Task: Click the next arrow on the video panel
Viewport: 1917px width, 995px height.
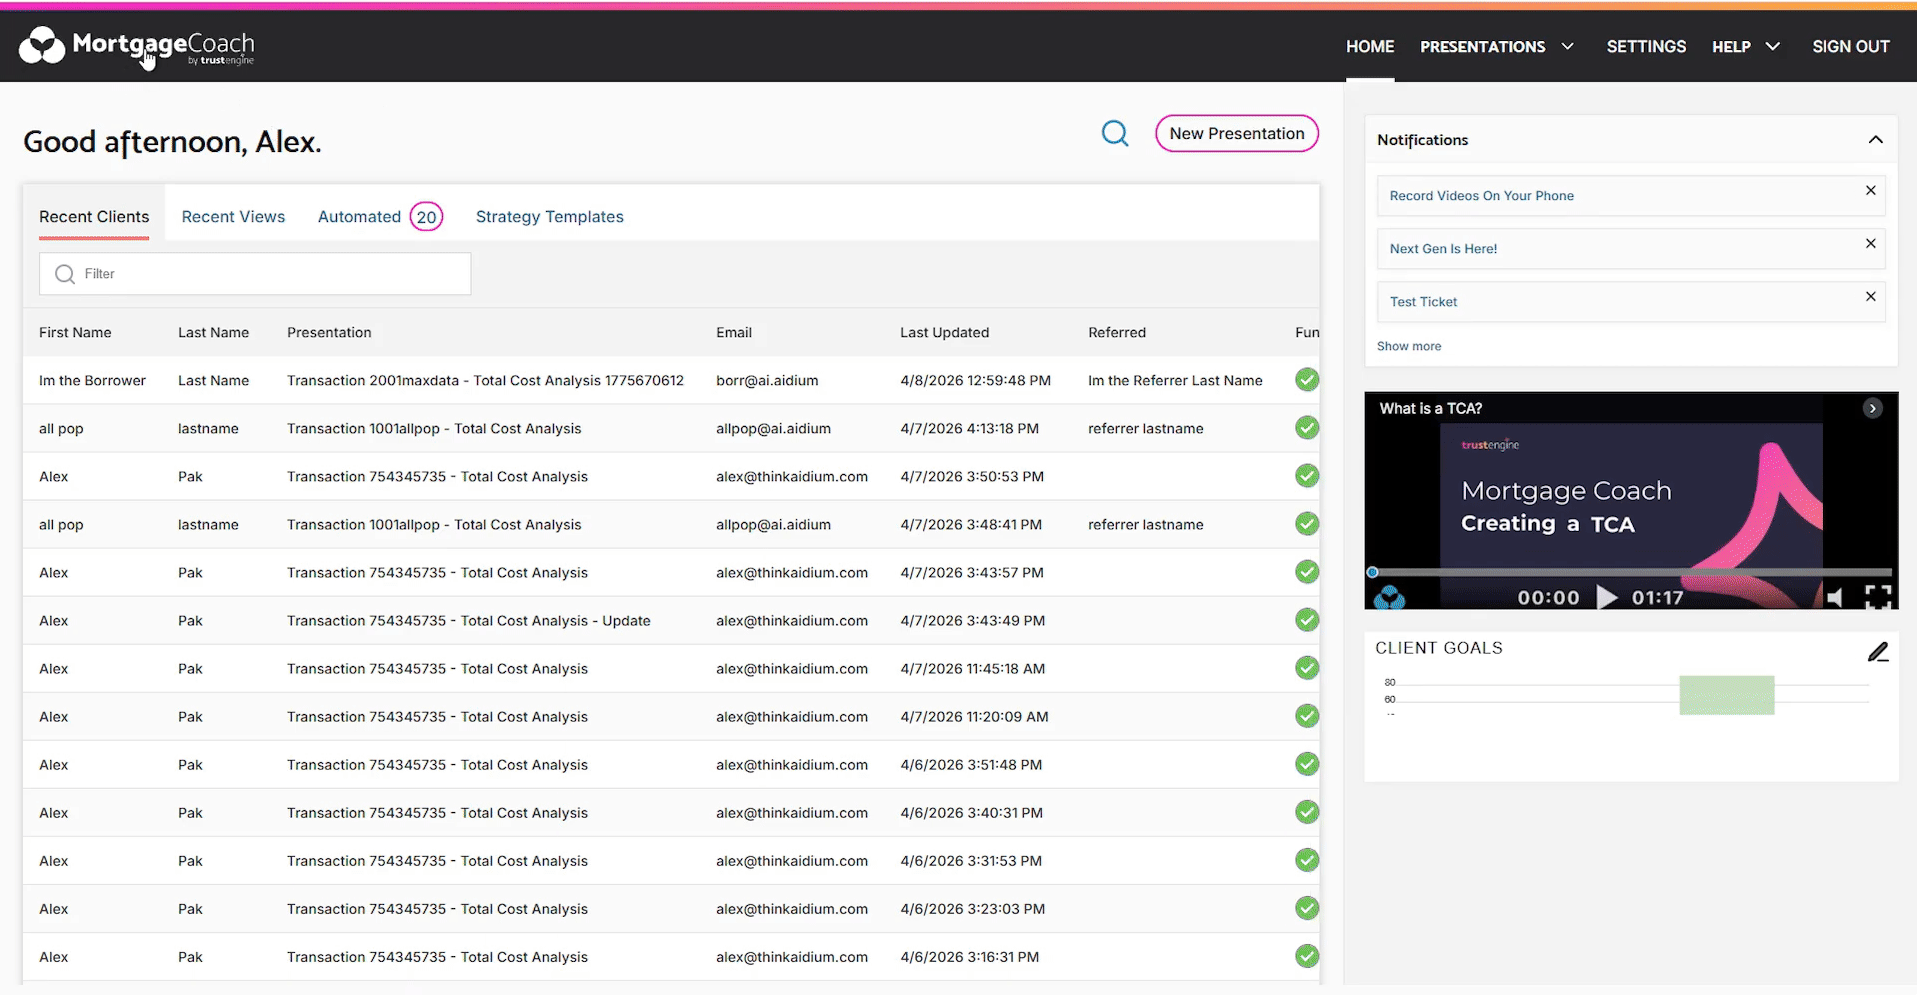Action: (1872, 408)
